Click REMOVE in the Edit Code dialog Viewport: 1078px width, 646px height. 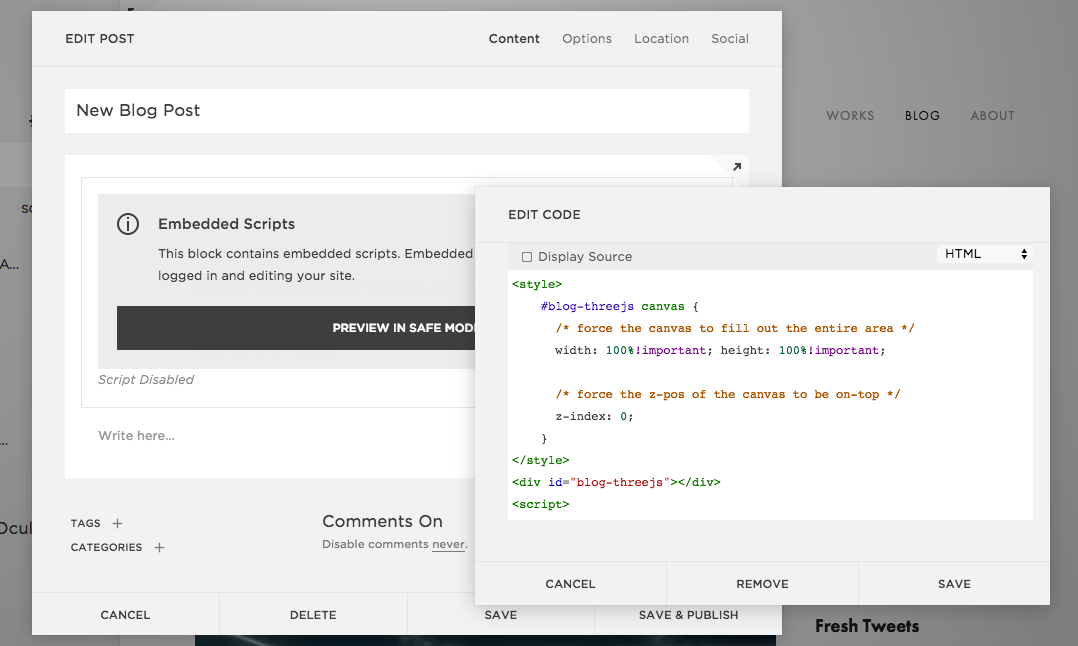[762, 583]
